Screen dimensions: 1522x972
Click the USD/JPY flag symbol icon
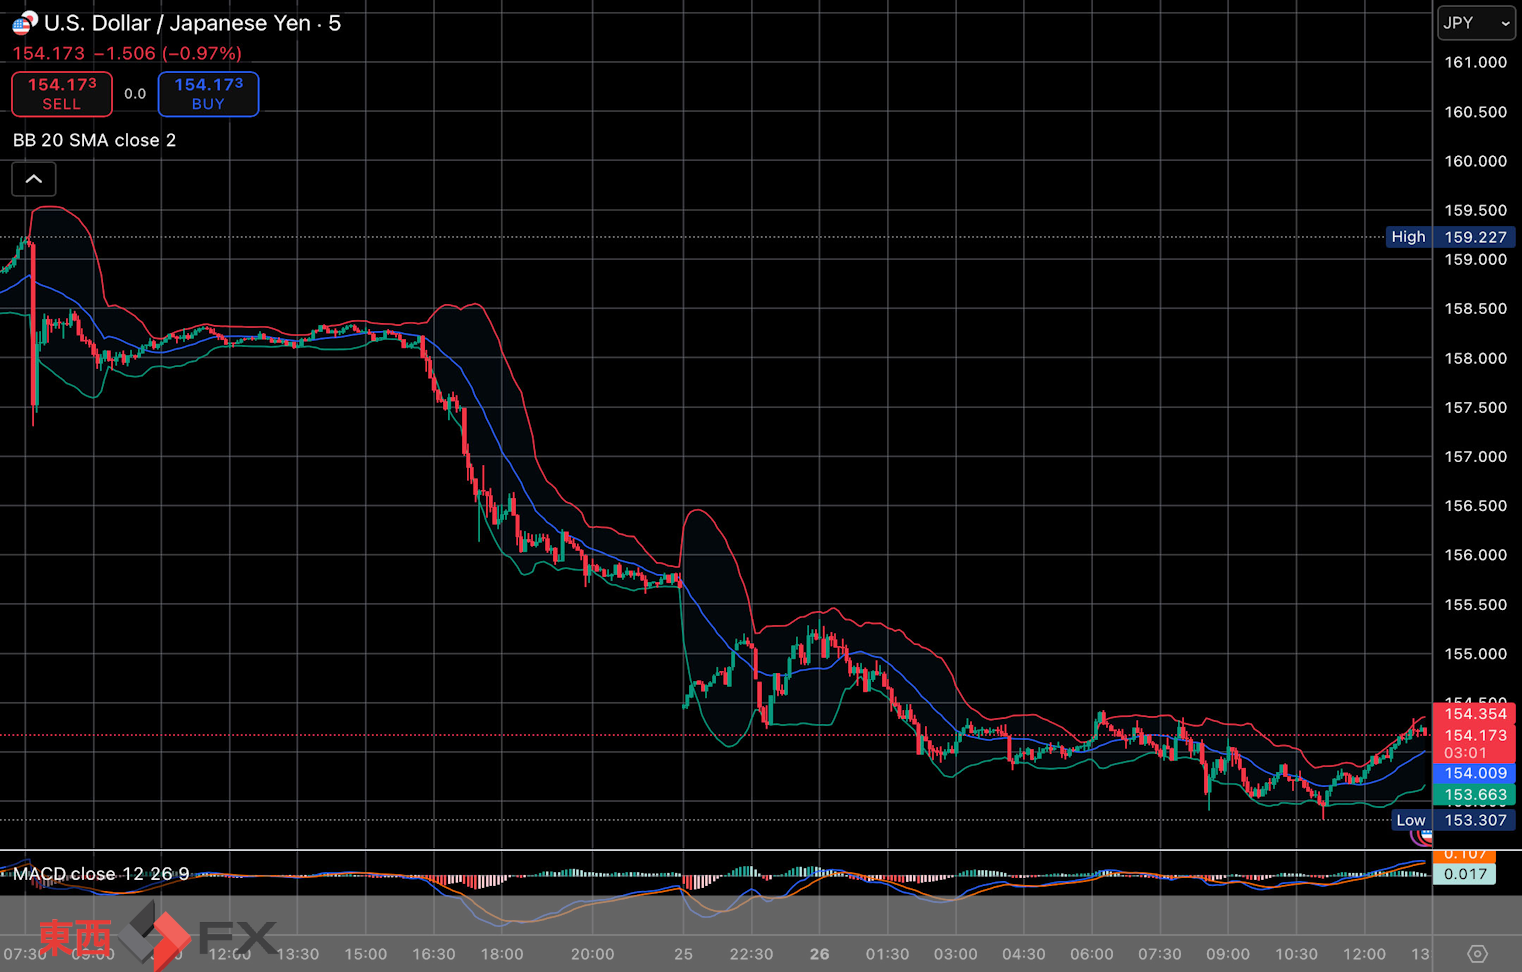[x=24, y=23]
